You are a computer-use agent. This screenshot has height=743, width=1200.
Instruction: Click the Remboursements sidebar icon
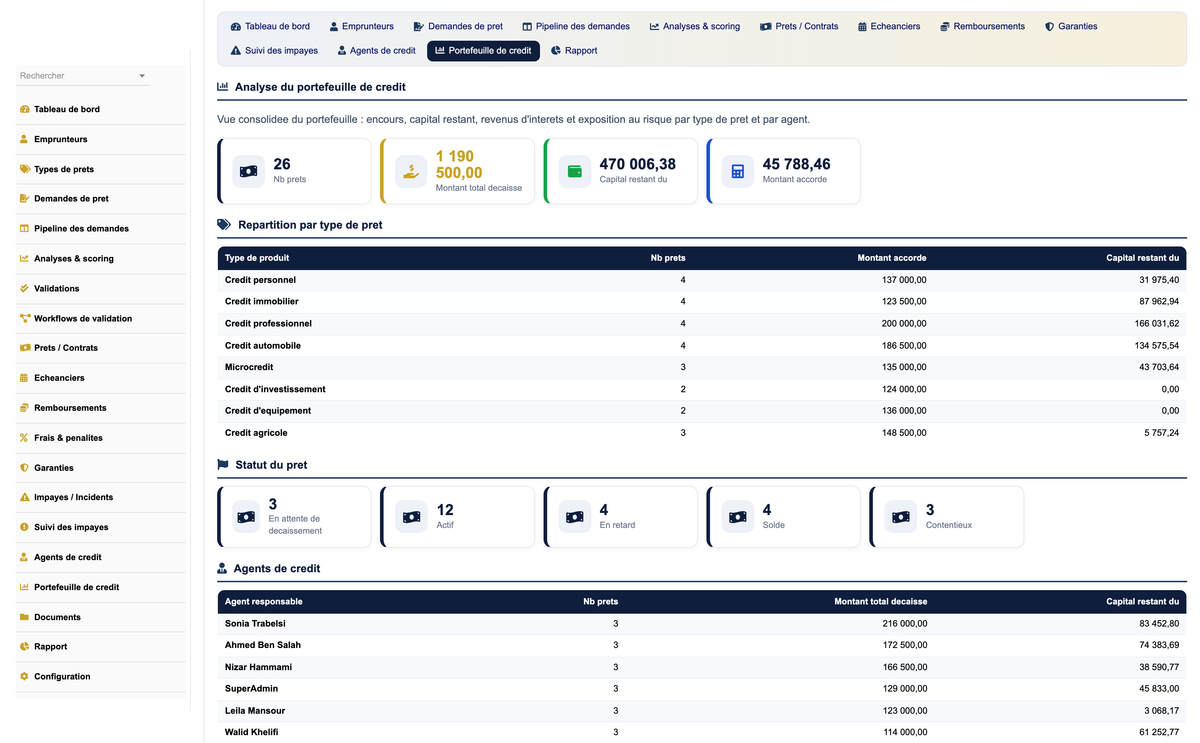click(x=24, y=408)
